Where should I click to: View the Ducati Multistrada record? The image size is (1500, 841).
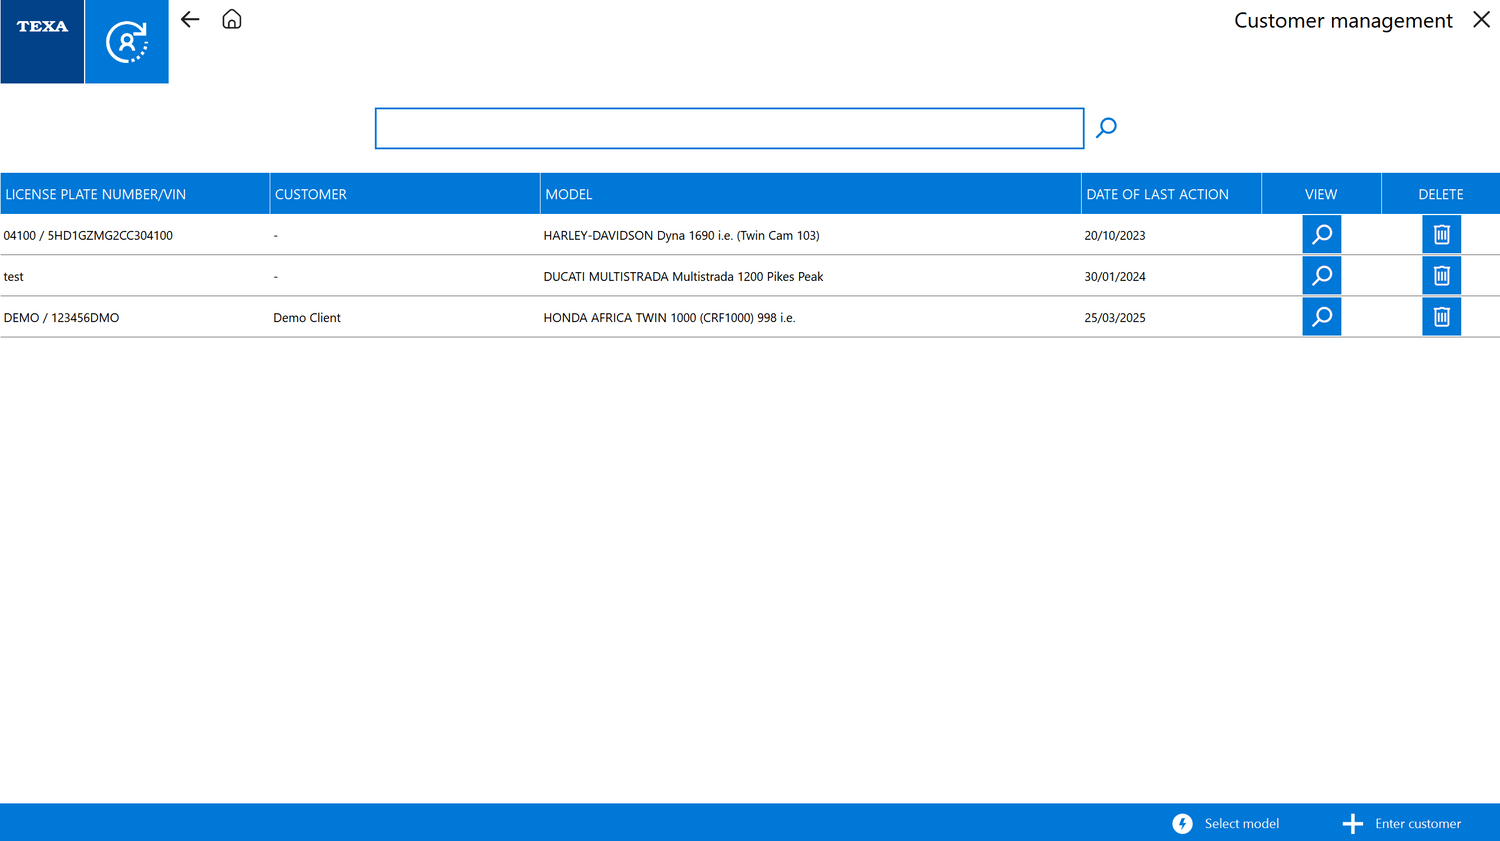[x=1321, y=275]
